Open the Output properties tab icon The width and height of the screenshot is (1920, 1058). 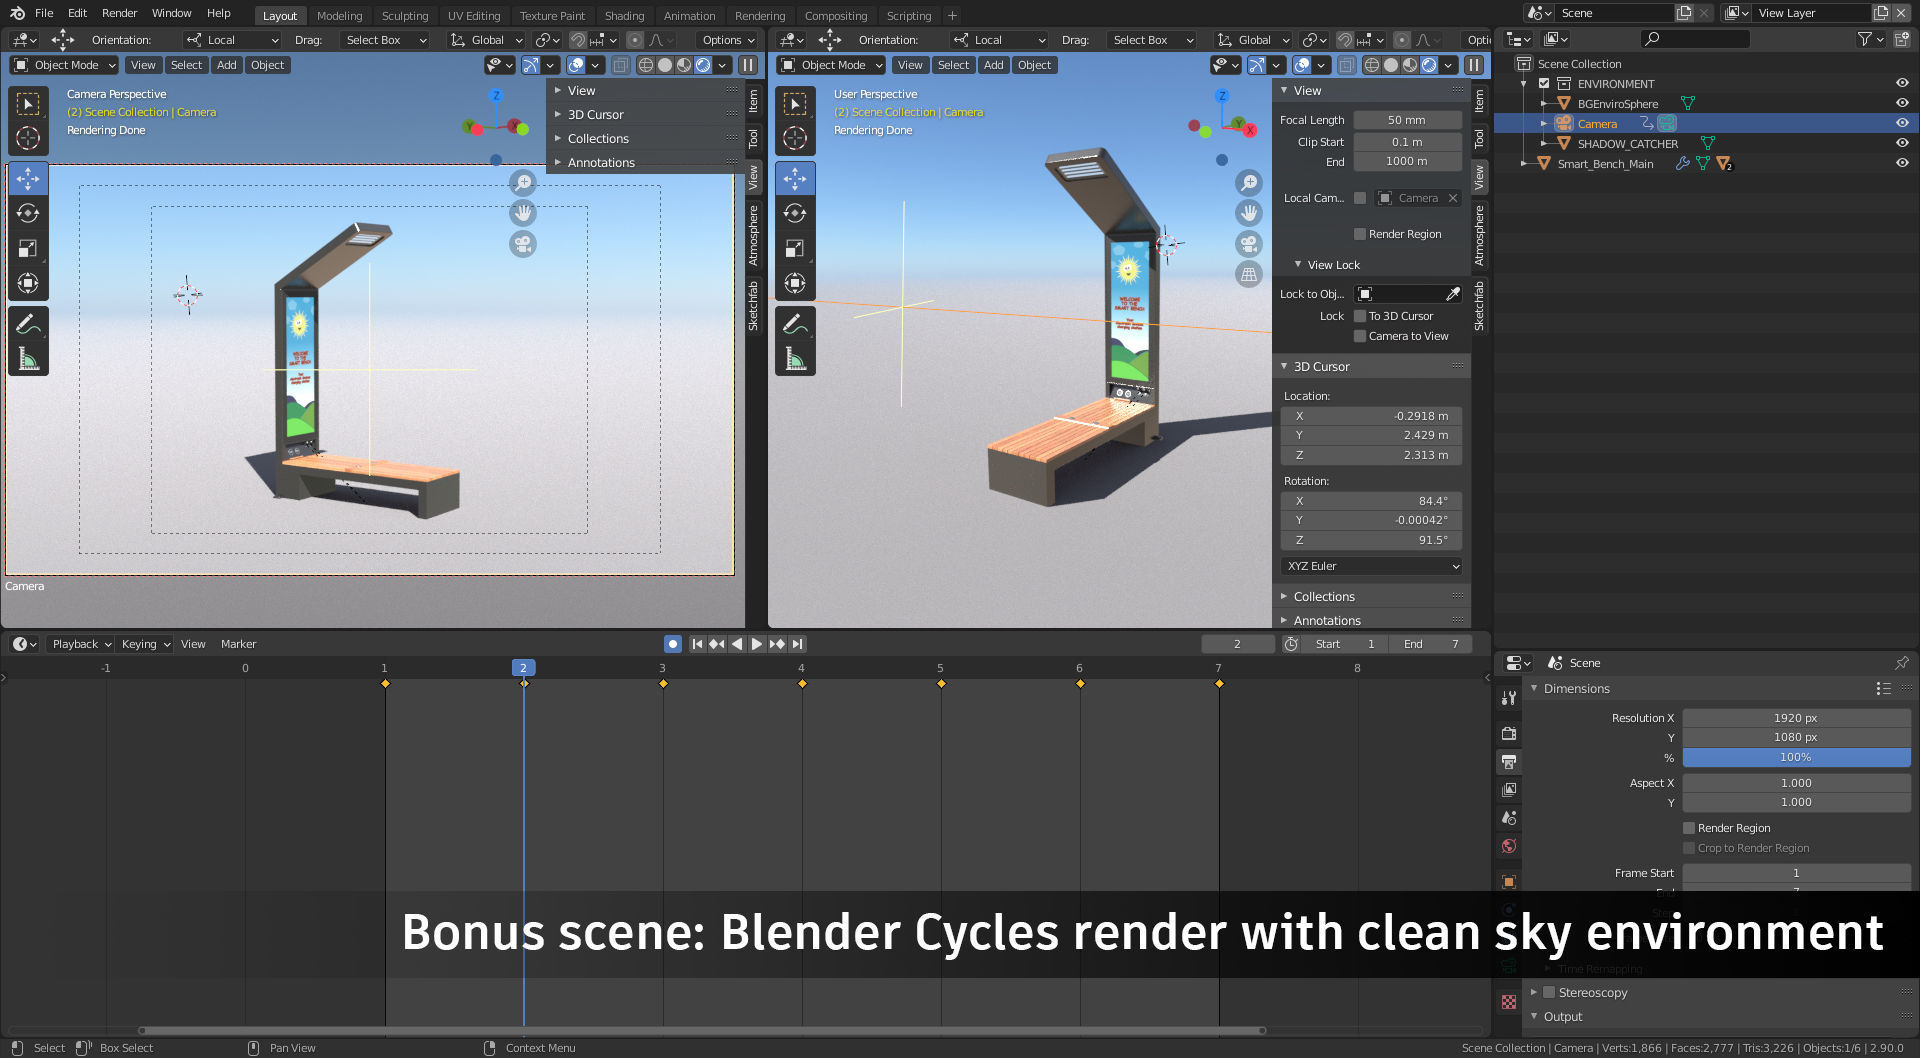tap(1509, 762)
